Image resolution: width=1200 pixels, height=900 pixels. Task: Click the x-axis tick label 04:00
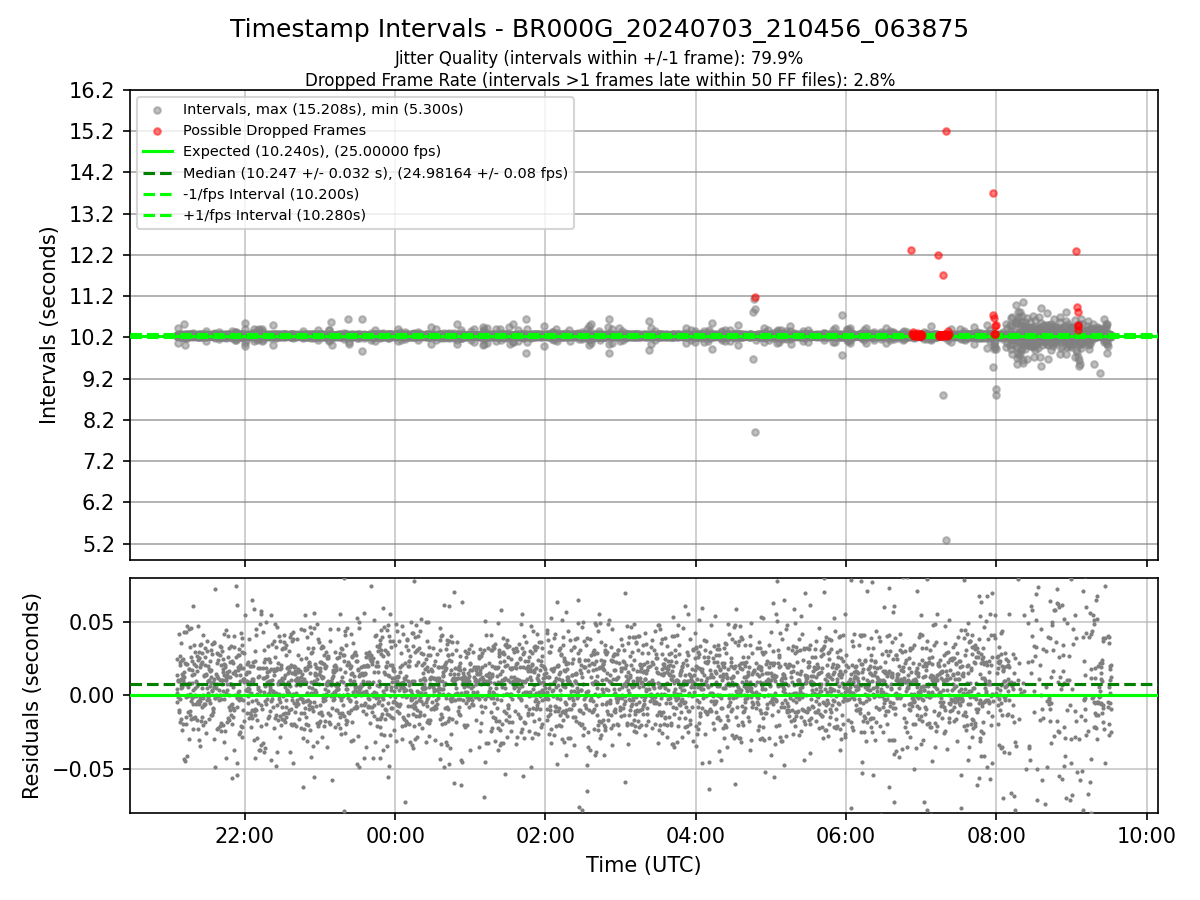696,834
